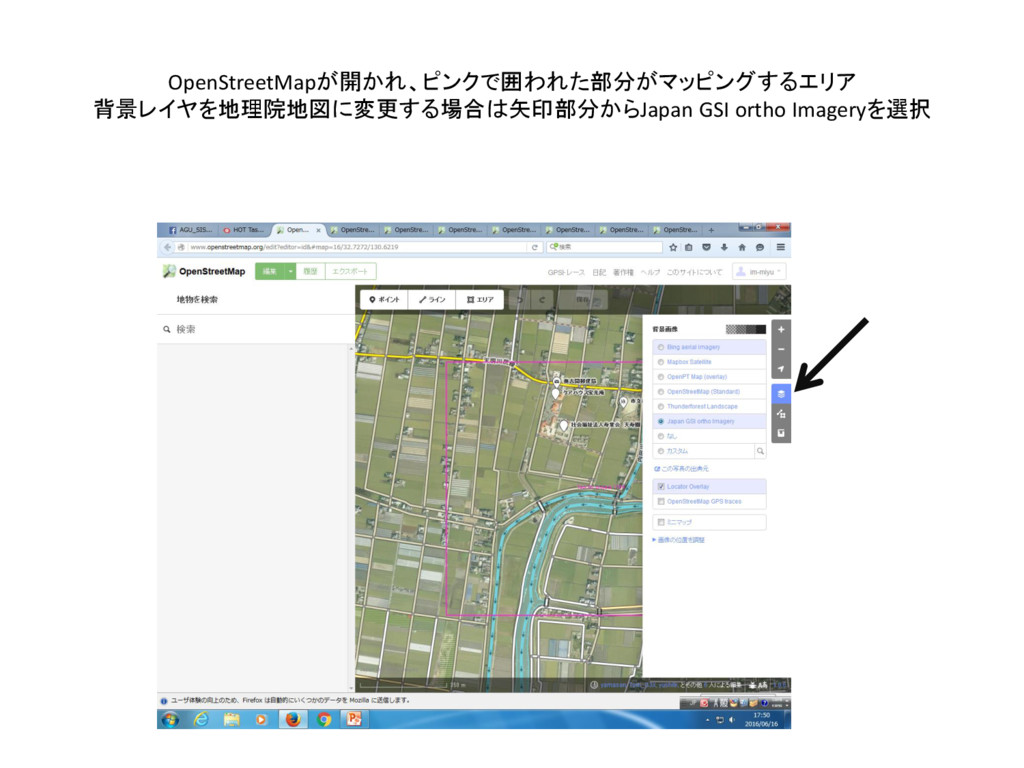Image resolution: width=1024 pixels, height=768 pixels.
Task: Expand the 画像の位置を調整 imagery offset section
Action: pos(679,540)
